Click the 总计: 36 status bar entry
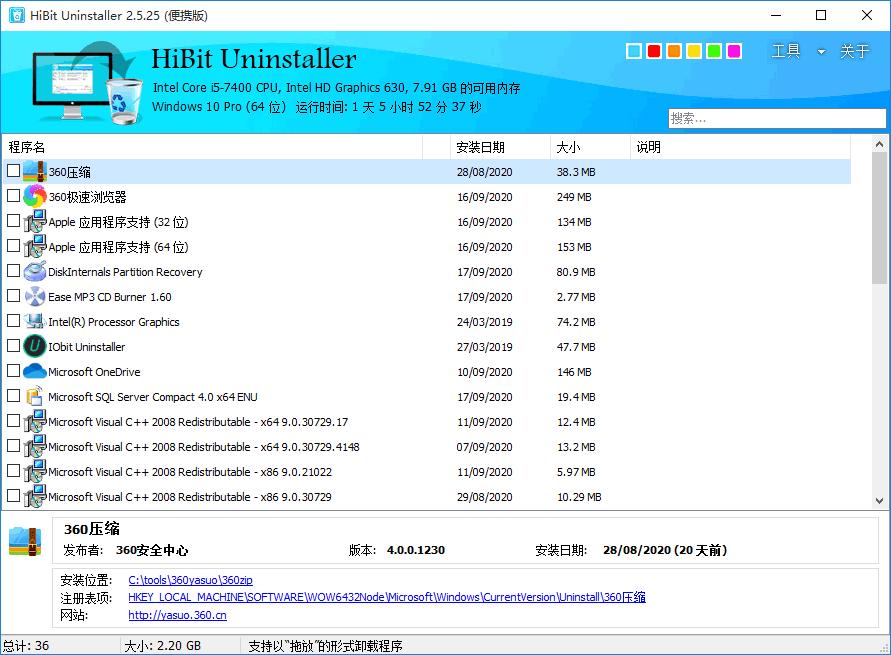This screenshot has width=891, height=655. click(x=26, y=646)
